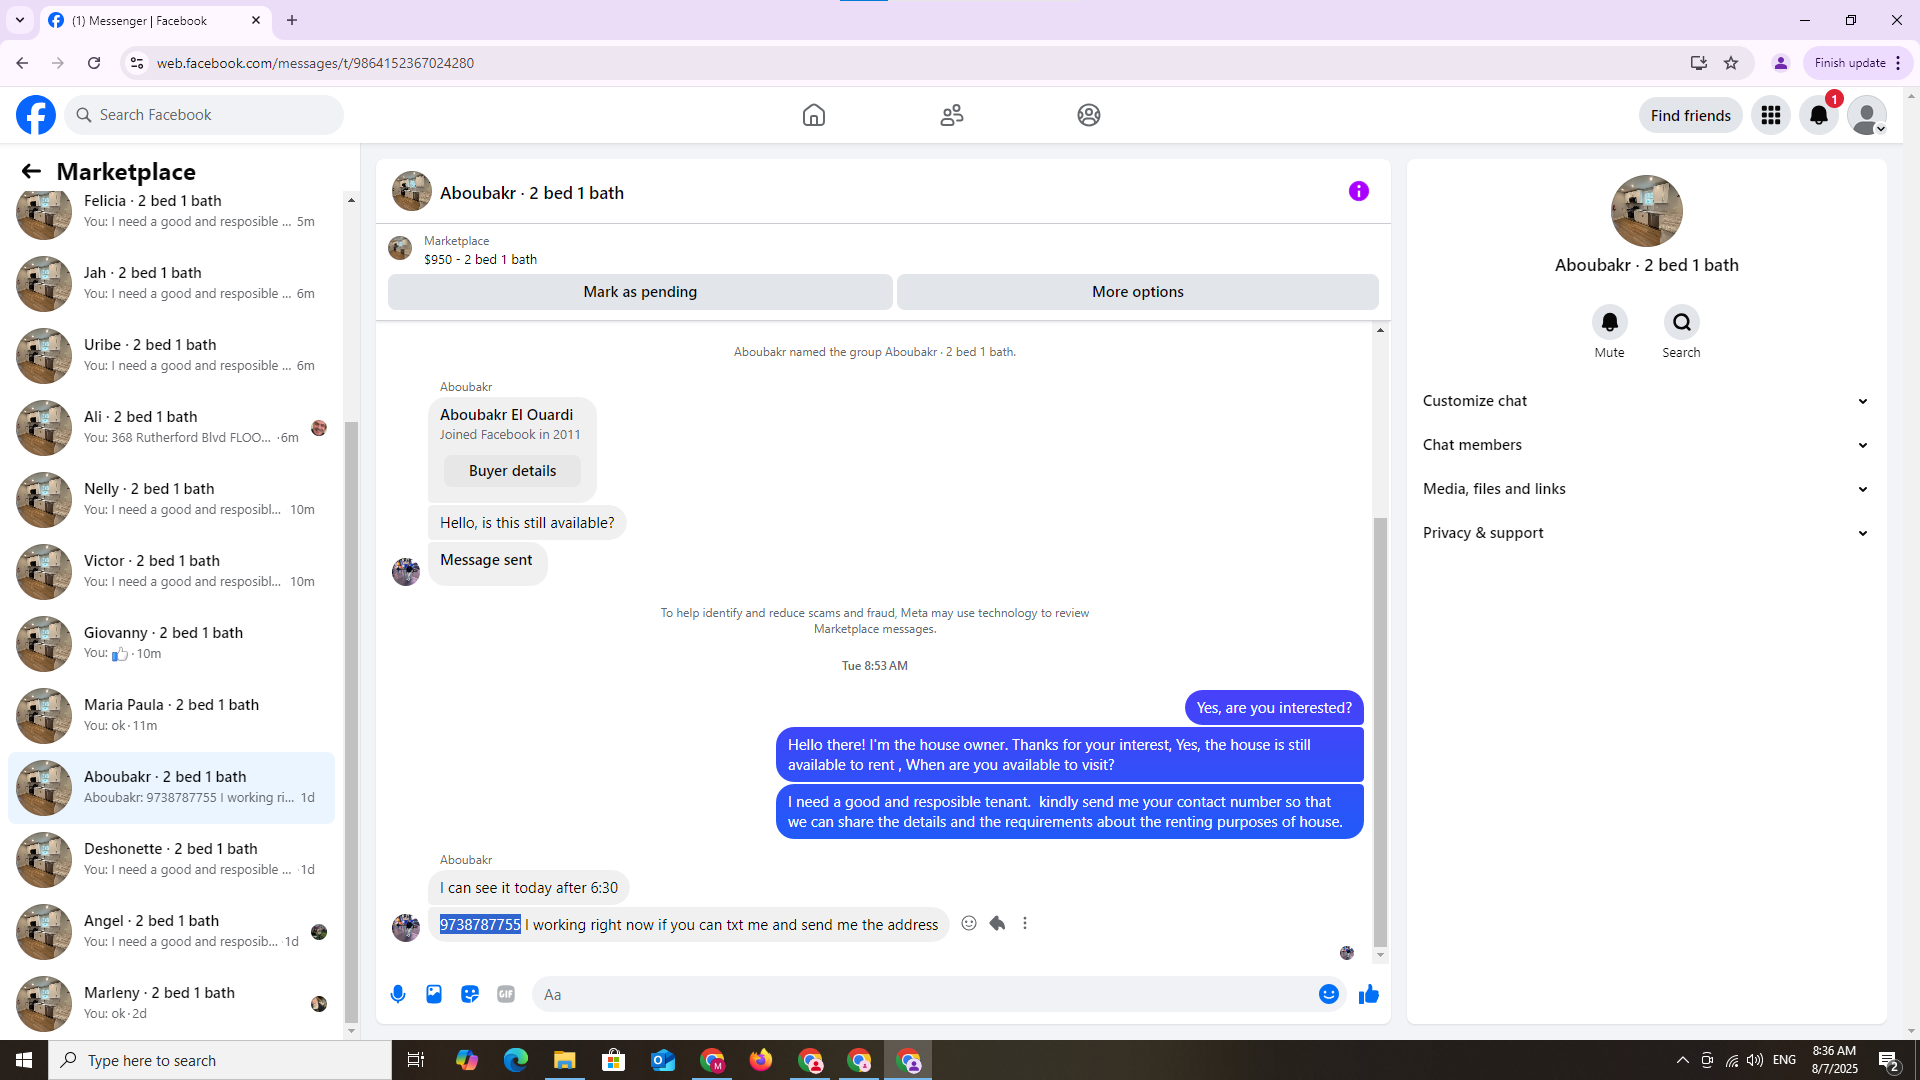Open Microsoft Edge from the taskbar
The image size is (1920, 1080).
click(516, 1060)
